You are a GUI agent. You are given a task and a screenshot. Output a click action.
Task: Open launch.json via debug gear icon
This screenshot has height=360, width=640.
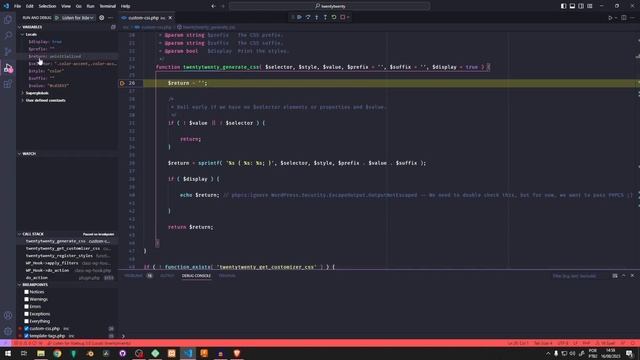click(x=102, y=18)
